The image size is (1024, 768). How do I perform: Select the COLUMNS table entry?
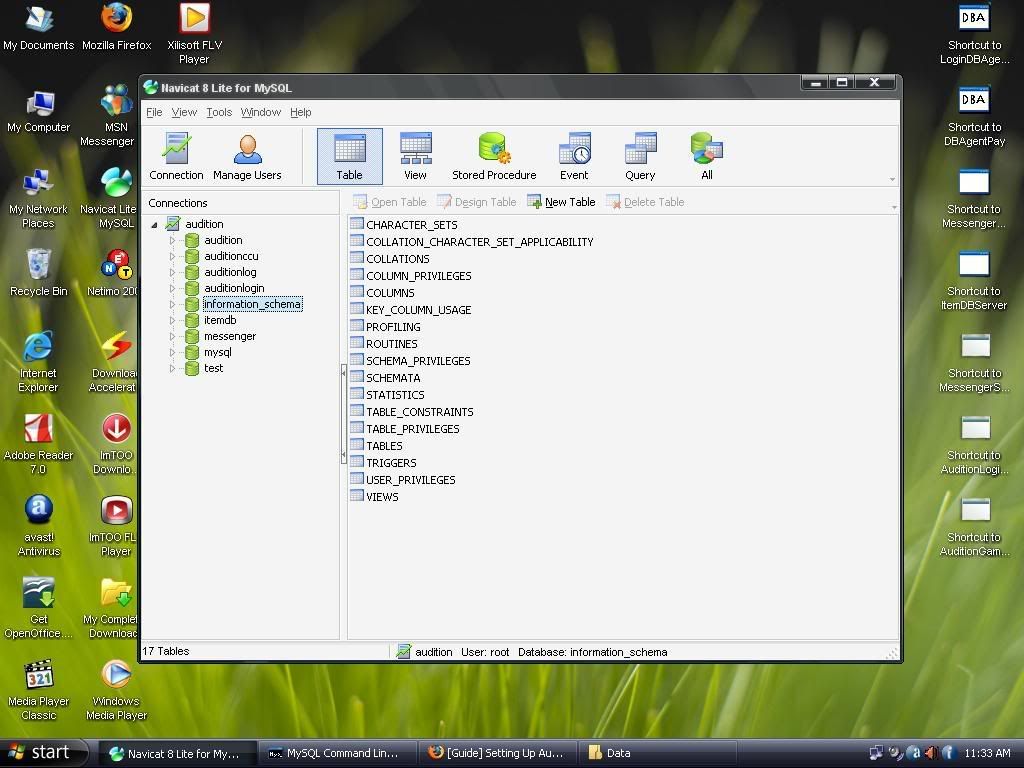pos(390,293)
